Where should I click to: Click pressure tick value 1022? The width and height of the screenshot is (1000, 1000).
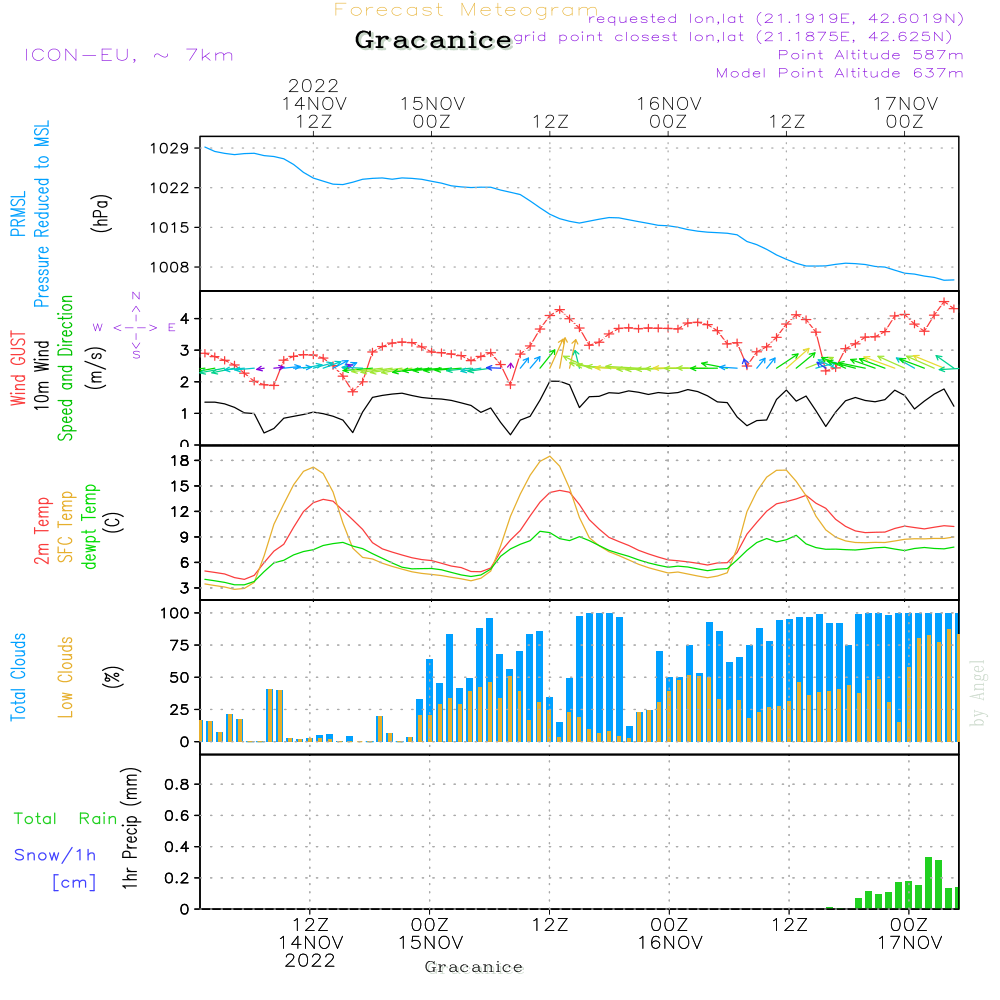(169, 188)
